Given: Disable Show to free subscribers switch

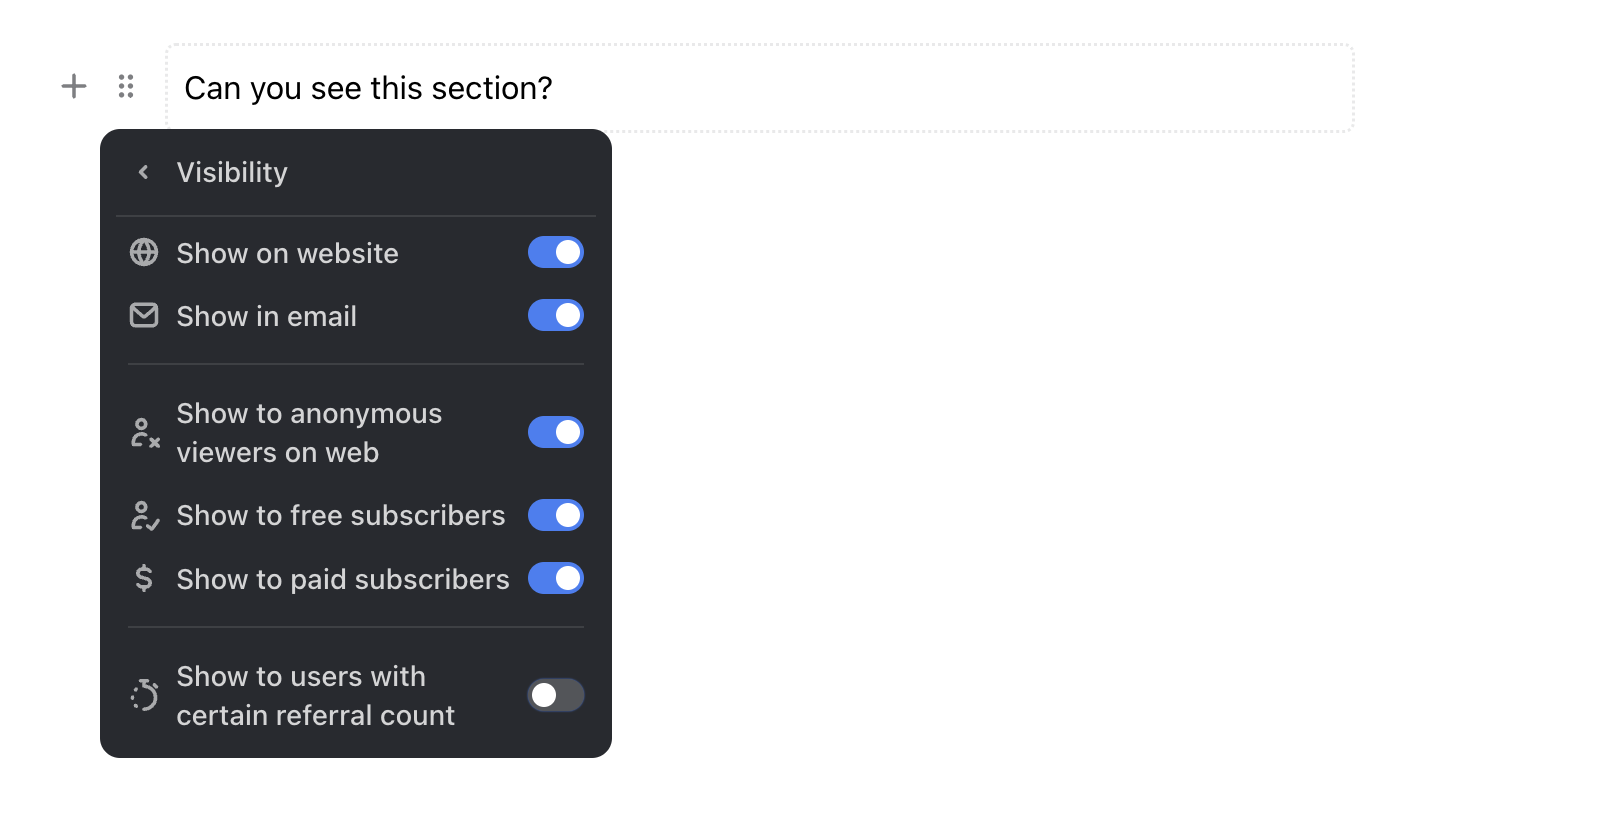Looking at the screenshot, I should tap(556, 515).
